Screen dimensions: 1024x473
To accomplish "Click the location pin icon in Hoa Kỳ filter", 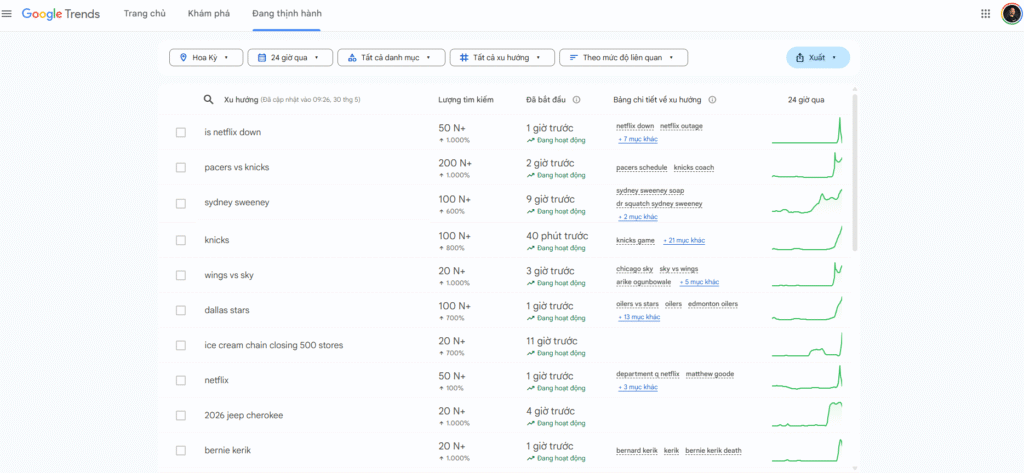I will [x=183, y=57].
